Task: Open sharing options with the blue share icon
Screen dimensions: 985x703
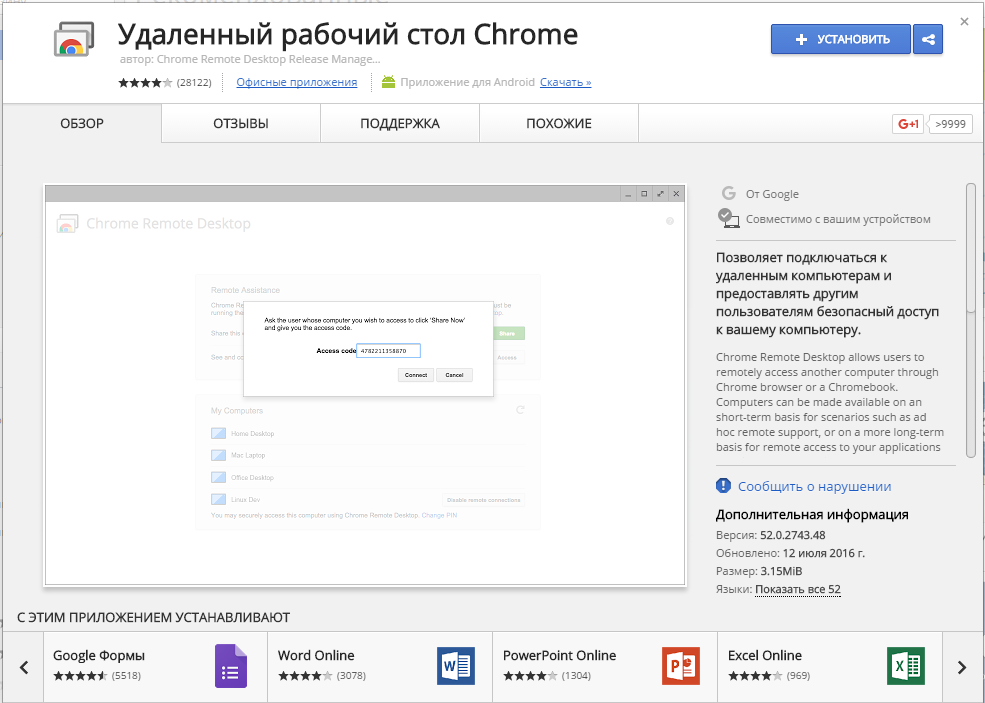Action: [927, 38]
